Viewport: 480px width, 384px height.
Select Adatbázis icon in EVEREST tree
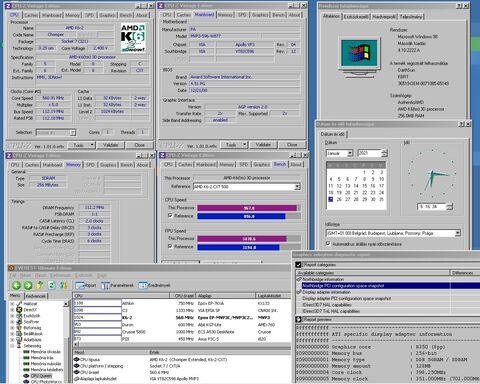click(x=19, y=340)
